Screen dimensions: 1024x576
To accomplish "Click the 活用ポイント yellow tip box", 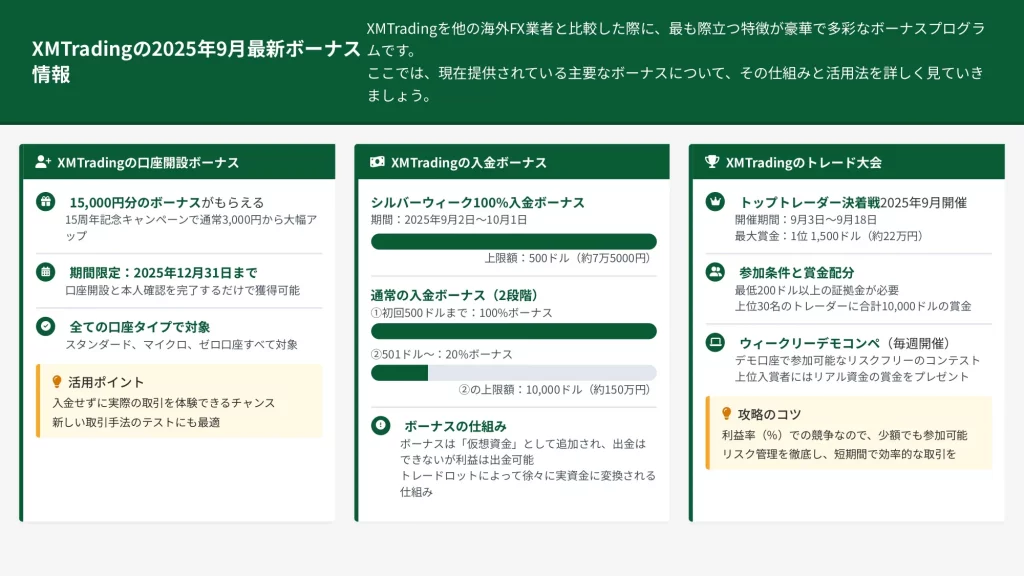I will point(180,401).
